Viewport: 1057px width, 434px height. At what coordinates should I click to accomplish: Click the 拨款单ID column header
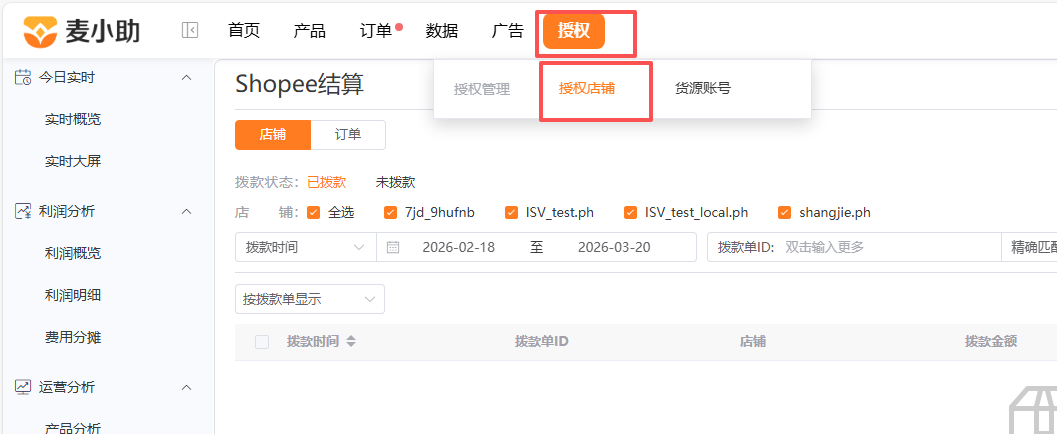pyautogui.click(x=541, y=342)
